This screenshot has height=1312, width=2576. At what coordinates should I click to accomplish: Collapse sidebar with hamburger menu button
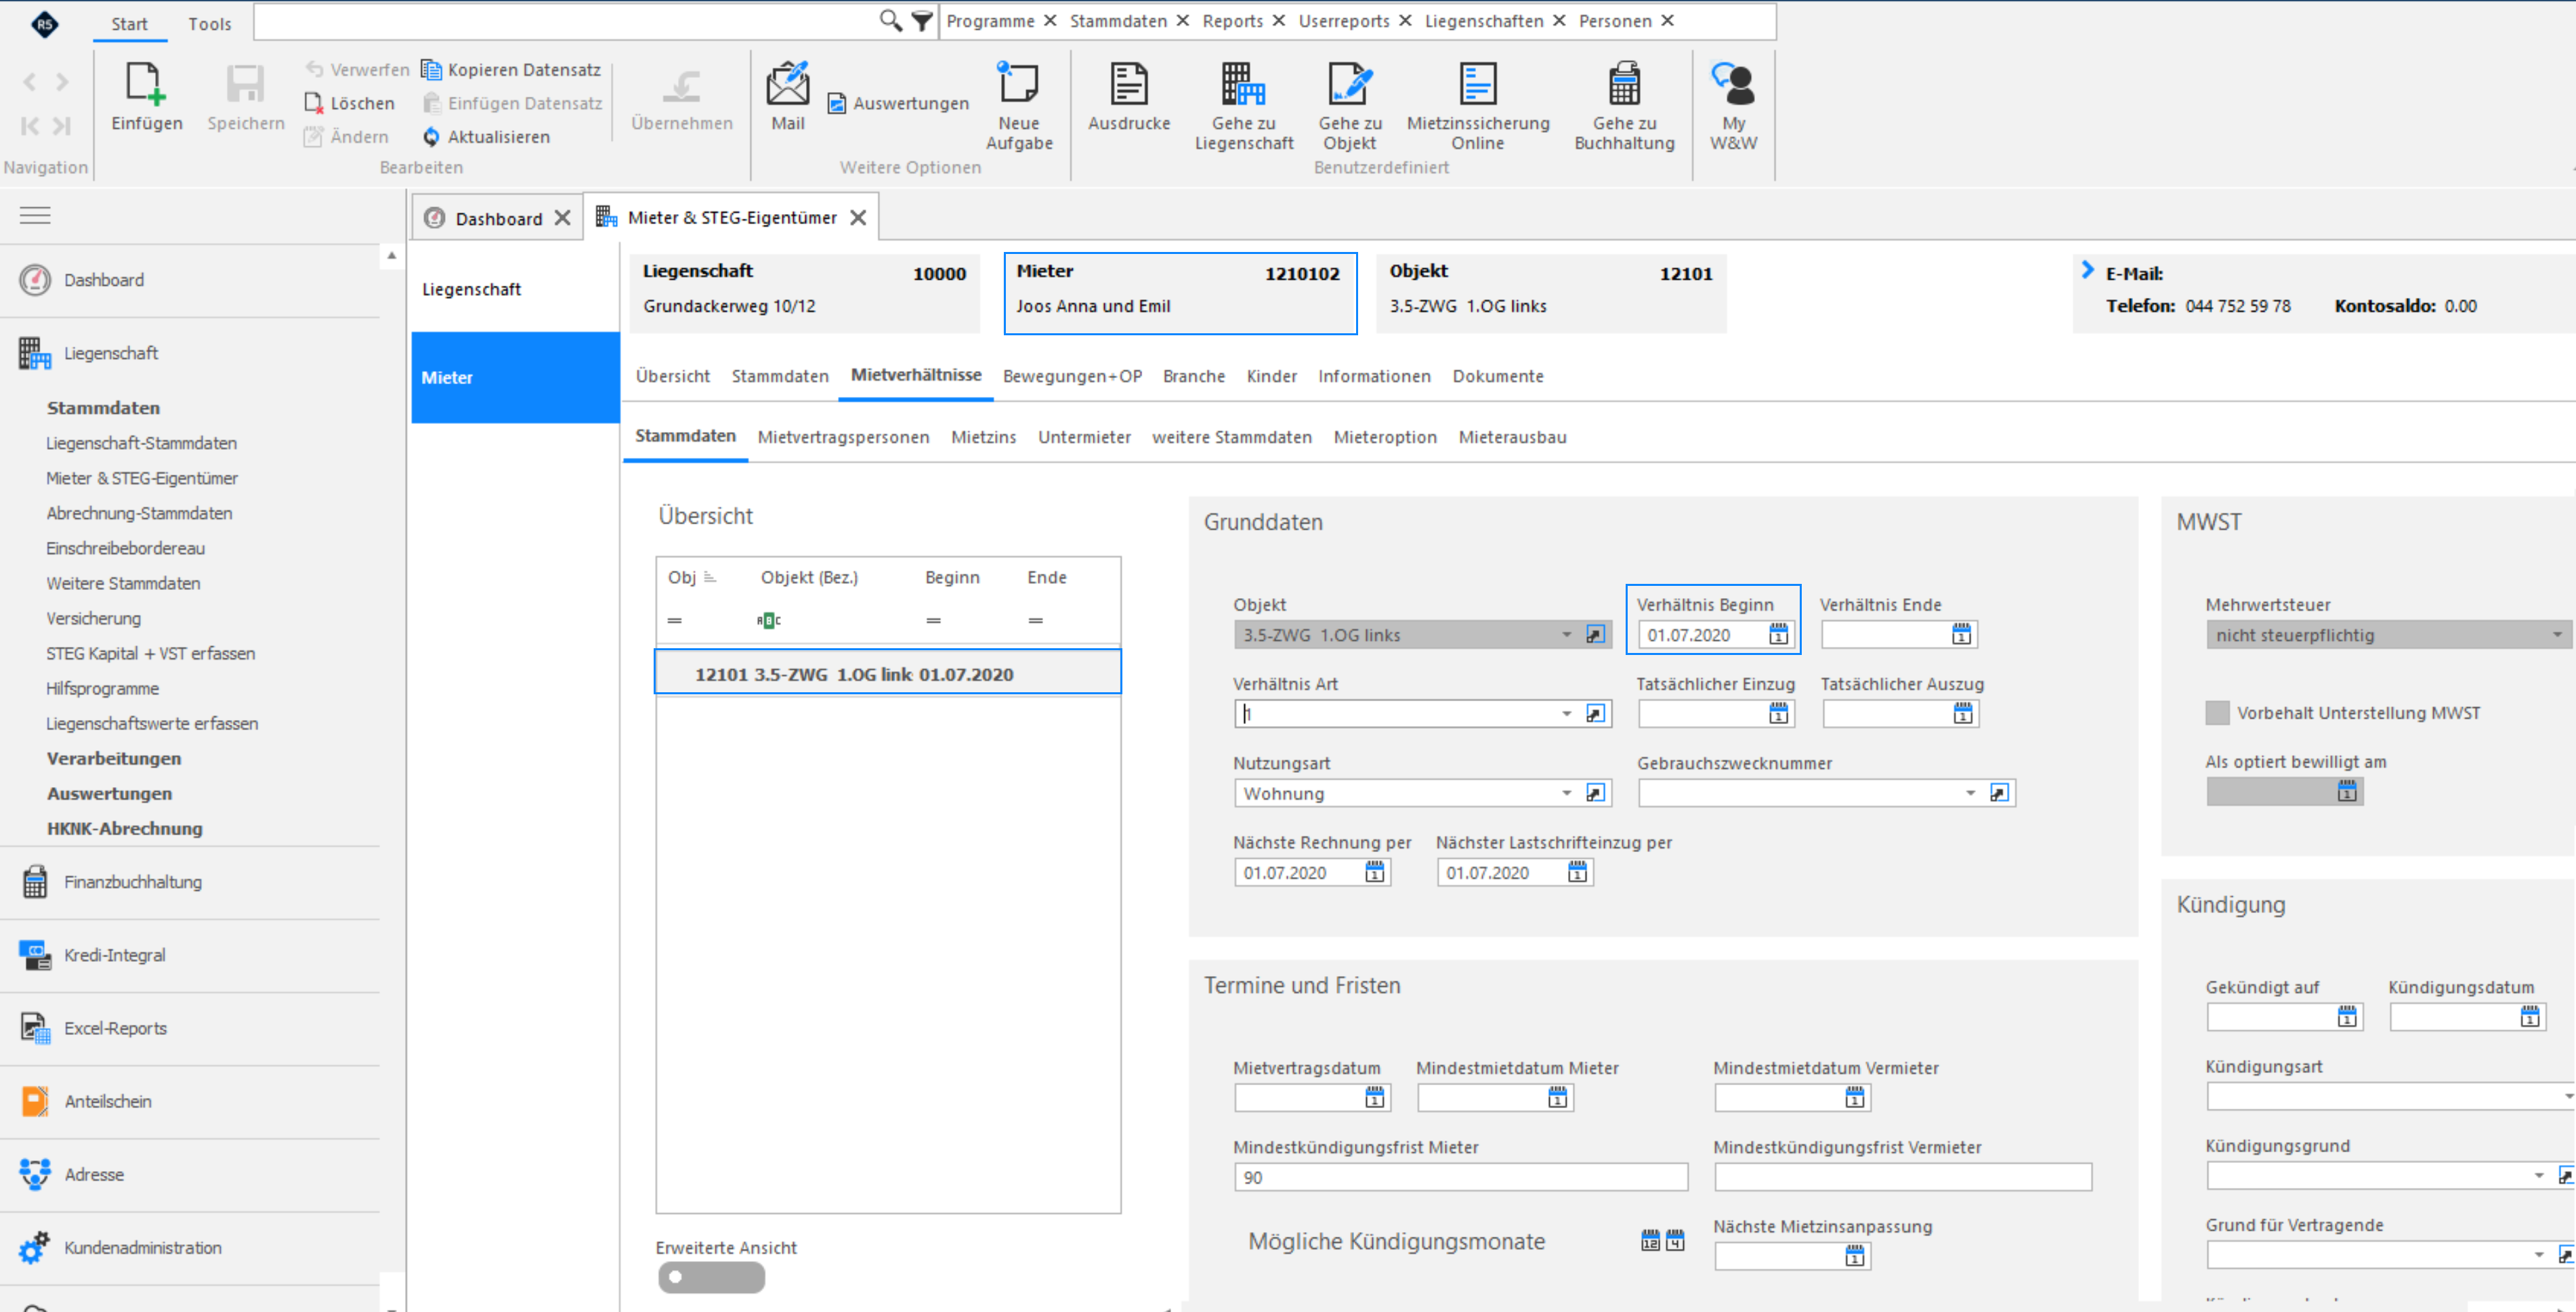35,215
